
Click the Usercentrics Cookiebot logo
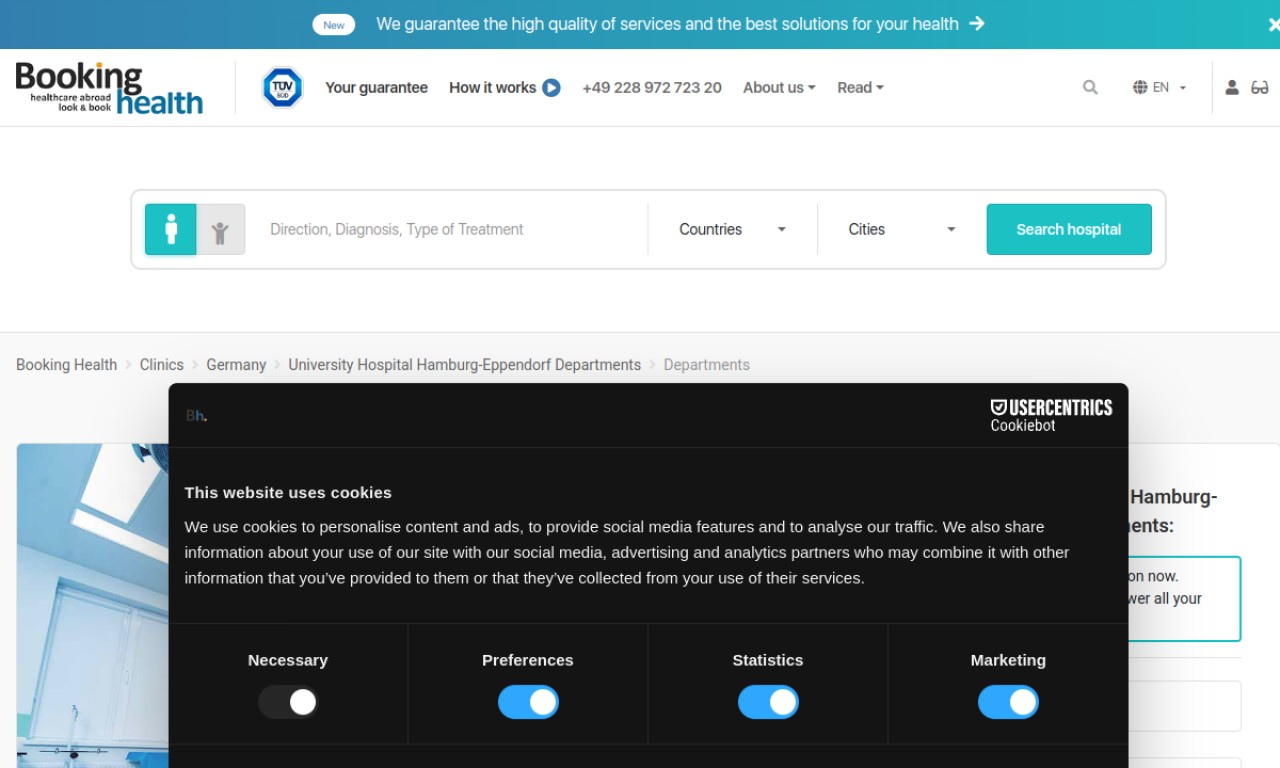1051,415
